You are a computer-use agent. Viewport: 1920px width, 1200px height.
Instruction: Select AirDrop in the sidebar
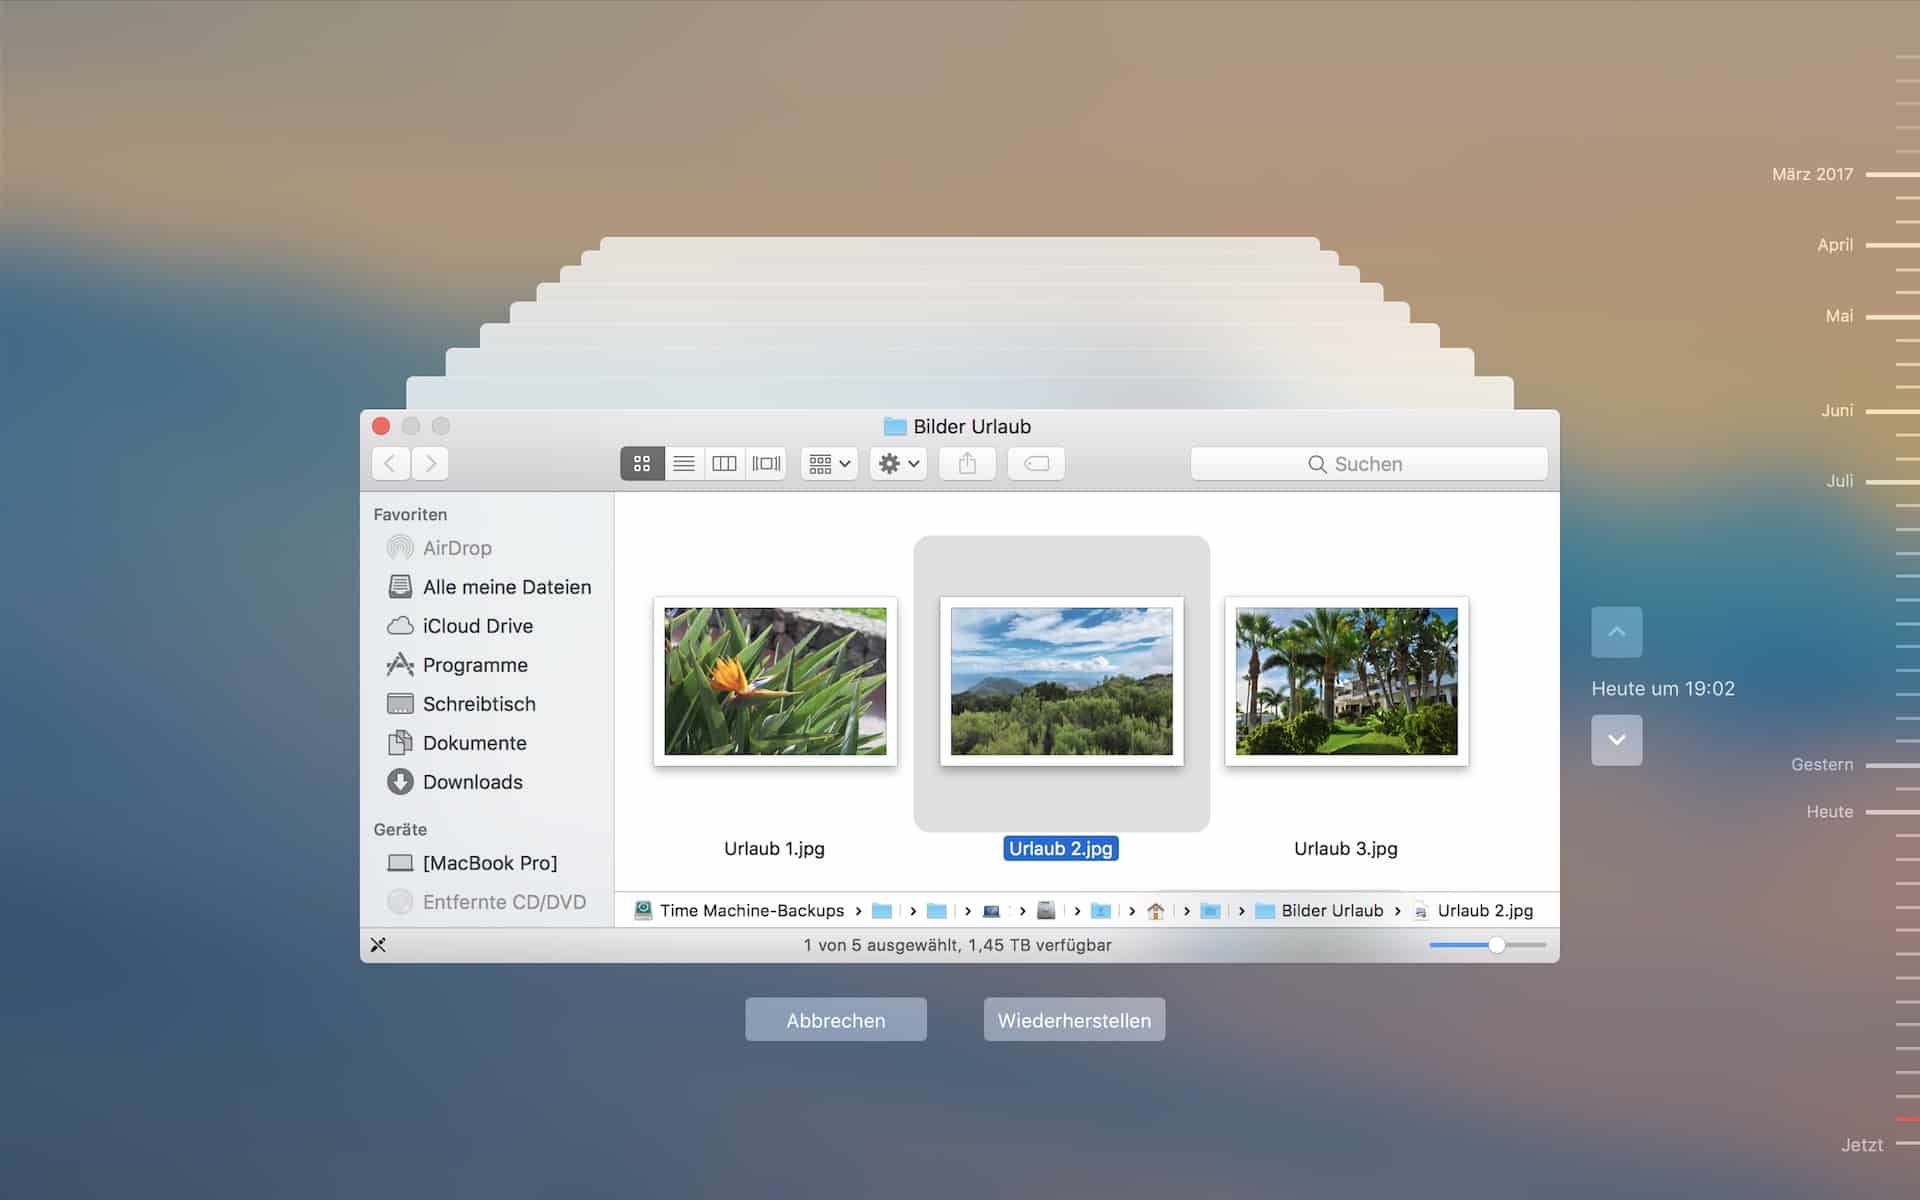click(x=457, y=548)
